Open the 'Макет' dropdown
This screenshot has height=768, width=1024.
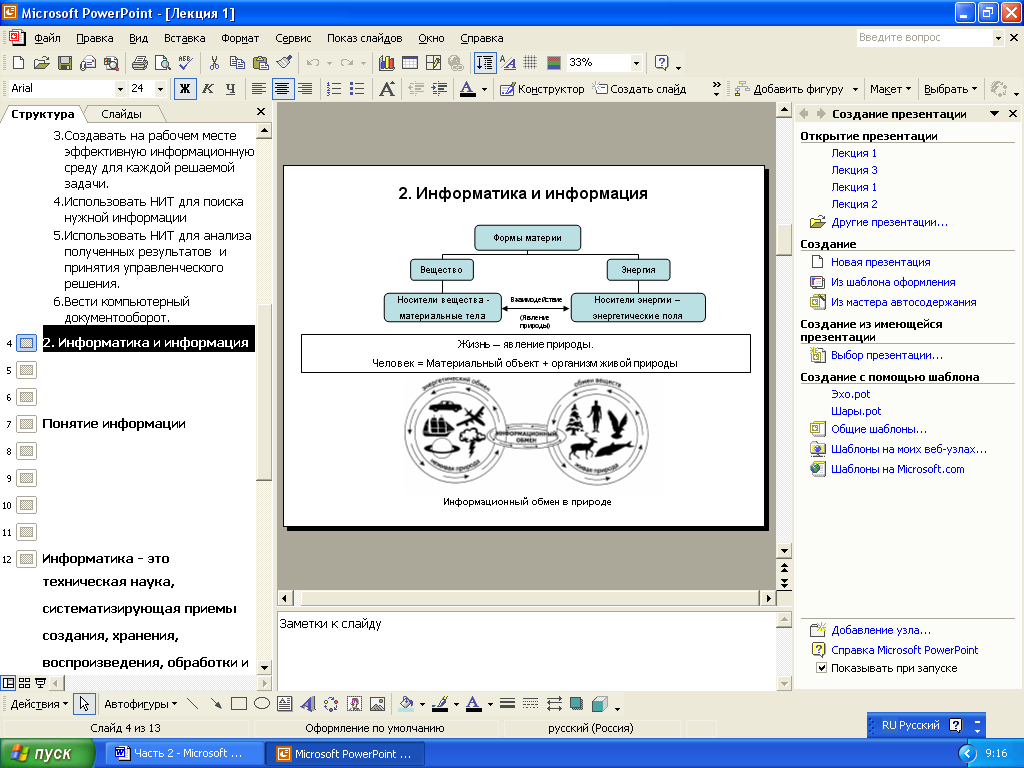pyautogui.click(x=889, y=89)
